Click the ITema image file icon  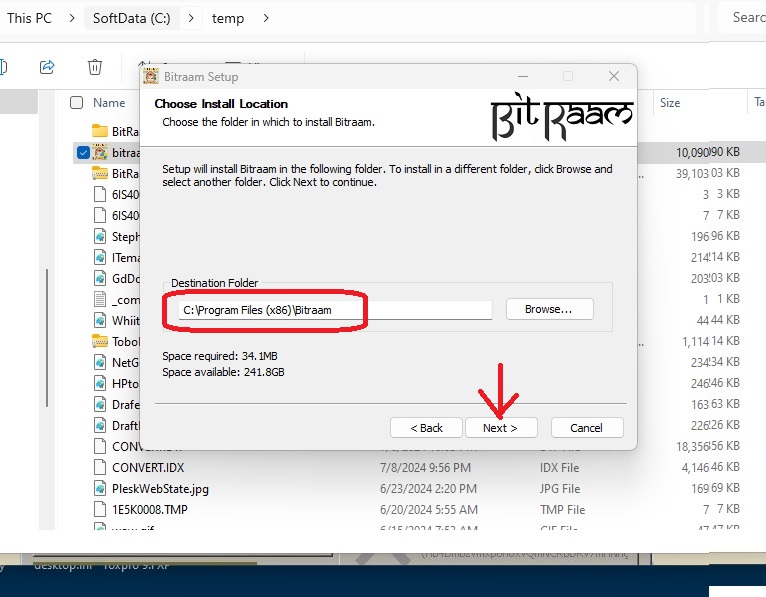pos(100,257)
